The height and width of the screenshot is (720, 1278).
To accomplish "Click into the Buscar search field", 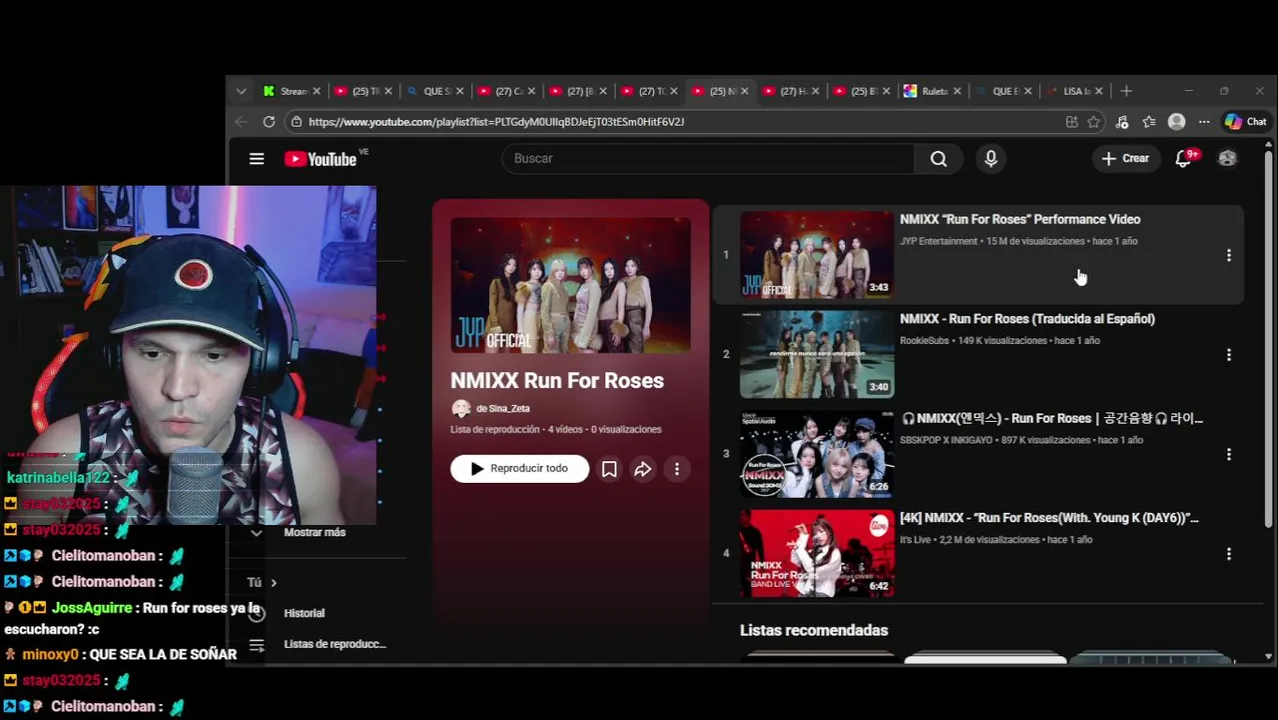I will (x=708, y=159).
